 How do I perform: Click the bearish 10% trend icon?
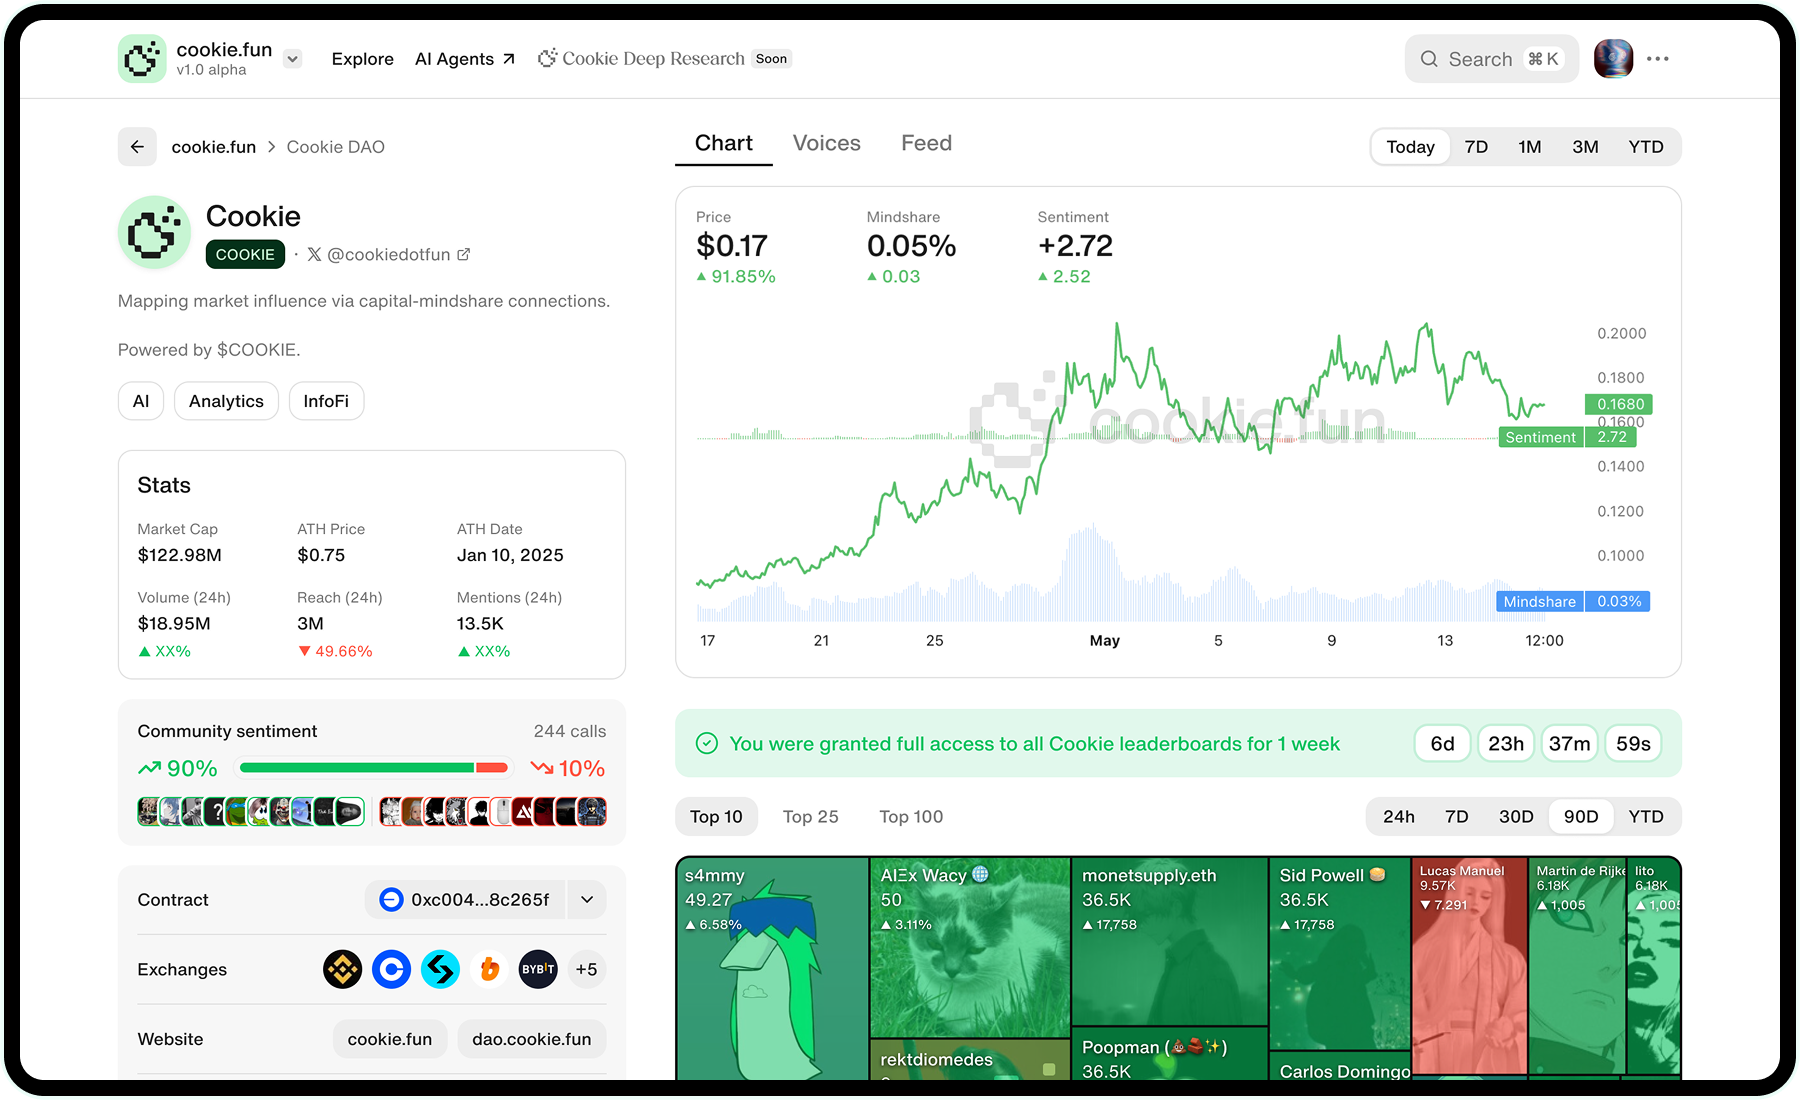[542, 768]
